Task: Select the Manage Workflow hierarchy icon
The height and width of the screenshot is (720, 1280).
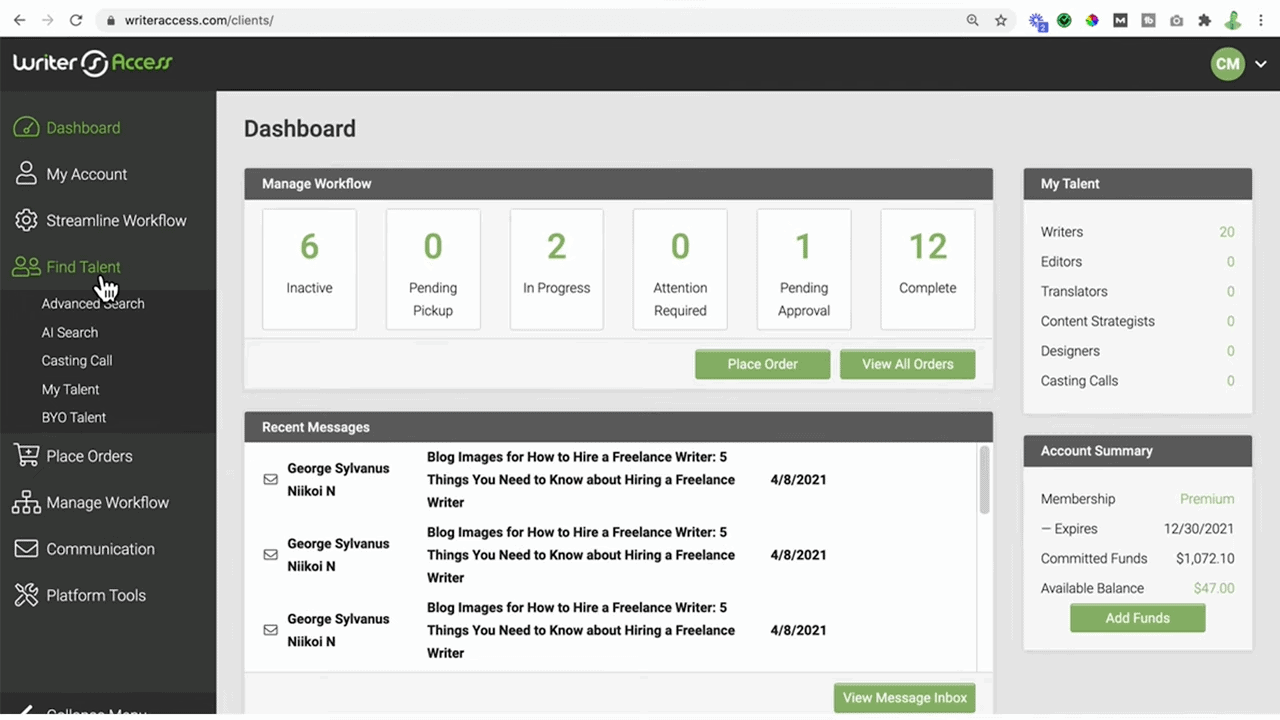Action: pos(26,502)
